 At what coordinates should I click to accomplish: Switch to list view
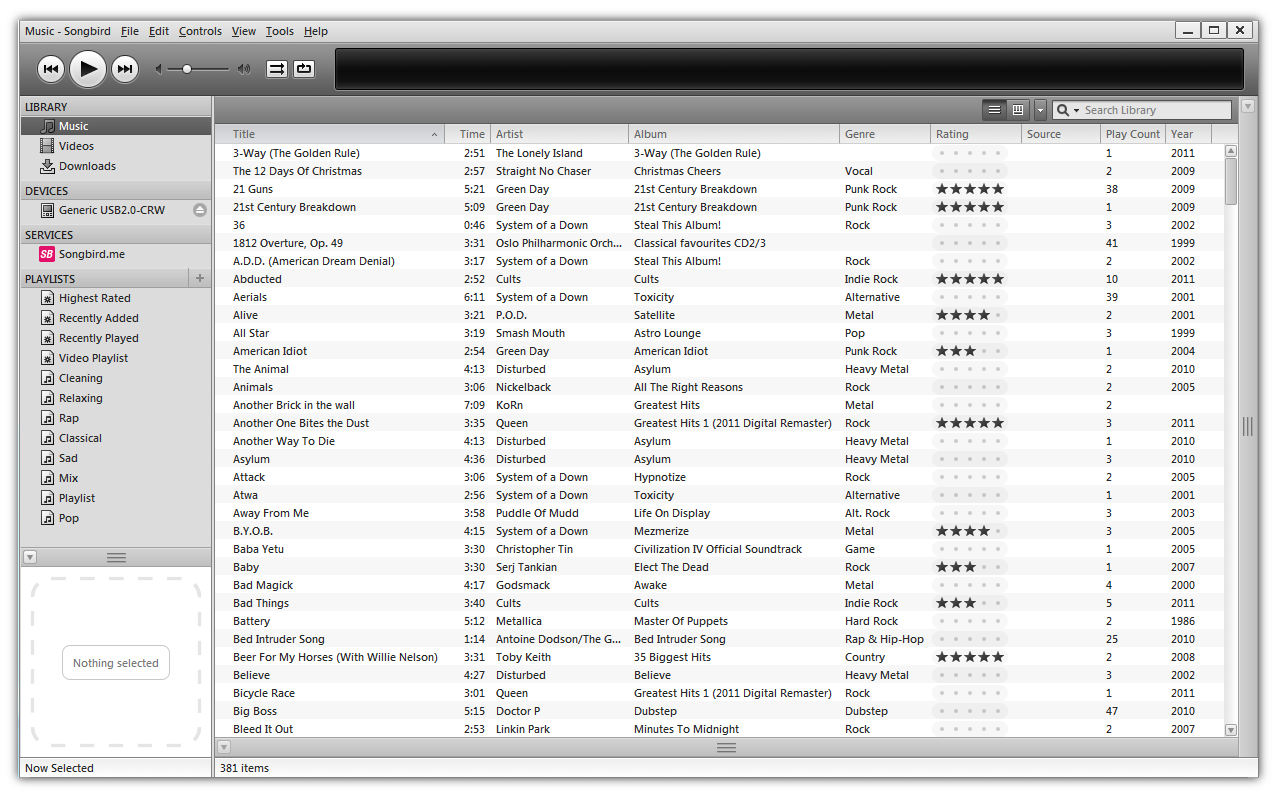994,110
